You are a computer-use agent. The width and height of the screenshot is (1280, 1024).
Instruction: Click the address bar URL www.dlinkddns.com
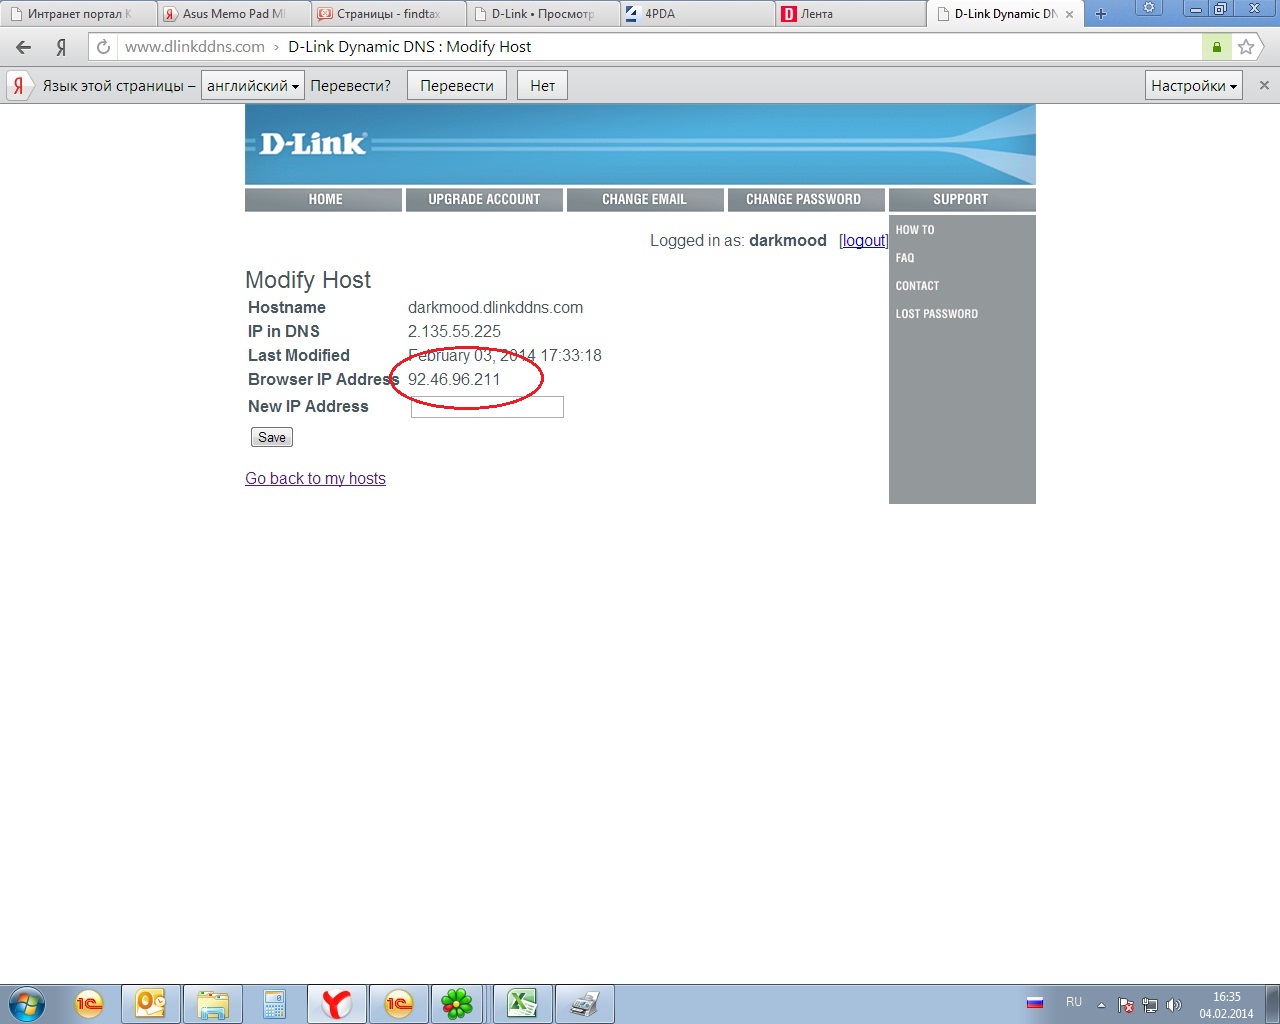[x=195, y=47]
